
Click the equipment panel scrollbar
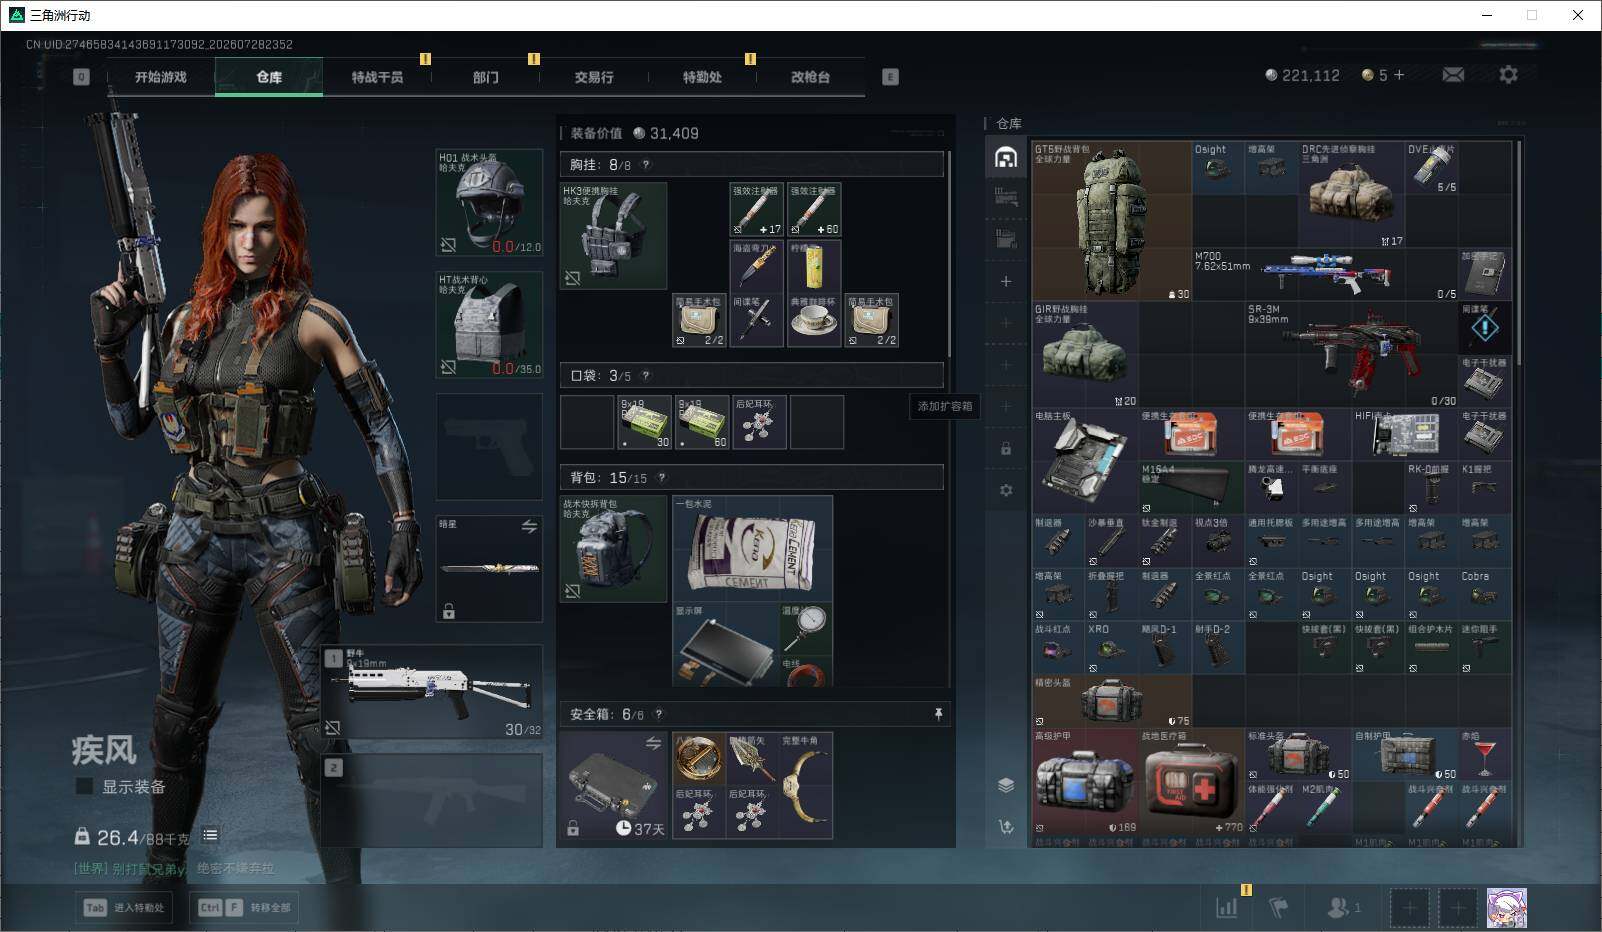tap(948, 253)
